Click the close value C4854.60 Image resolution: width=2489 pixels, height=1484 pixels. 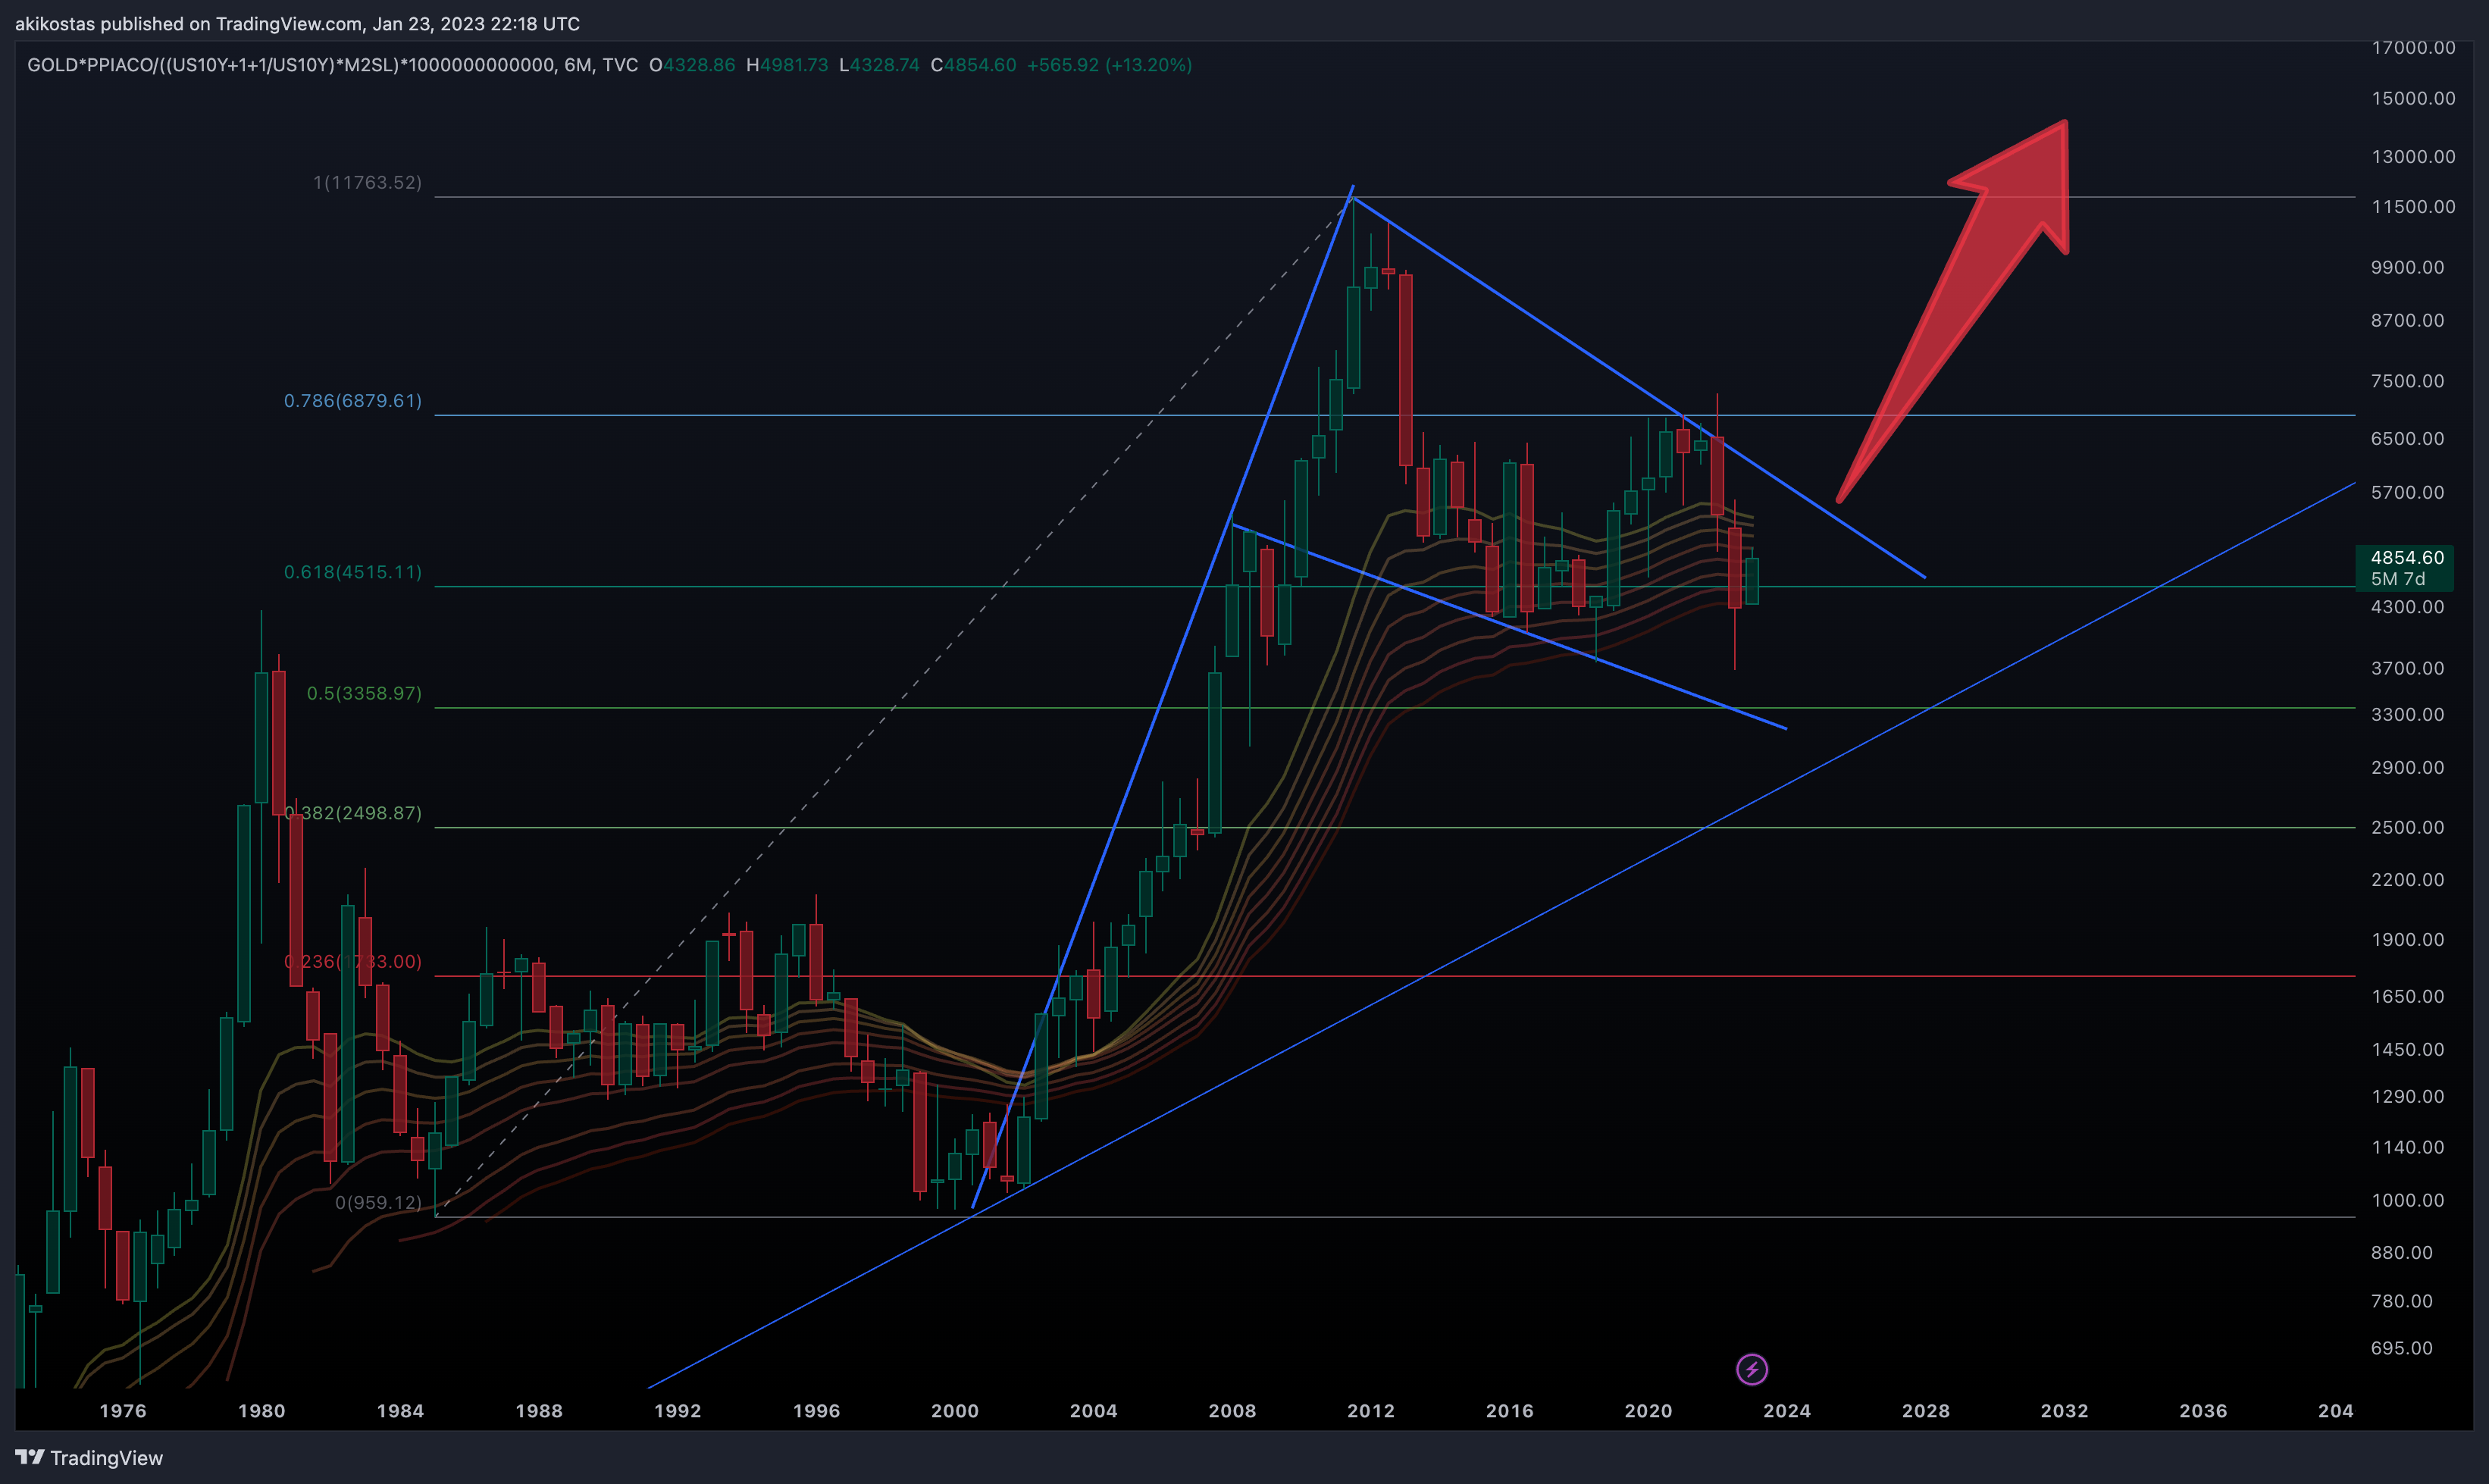click(973, 65)
